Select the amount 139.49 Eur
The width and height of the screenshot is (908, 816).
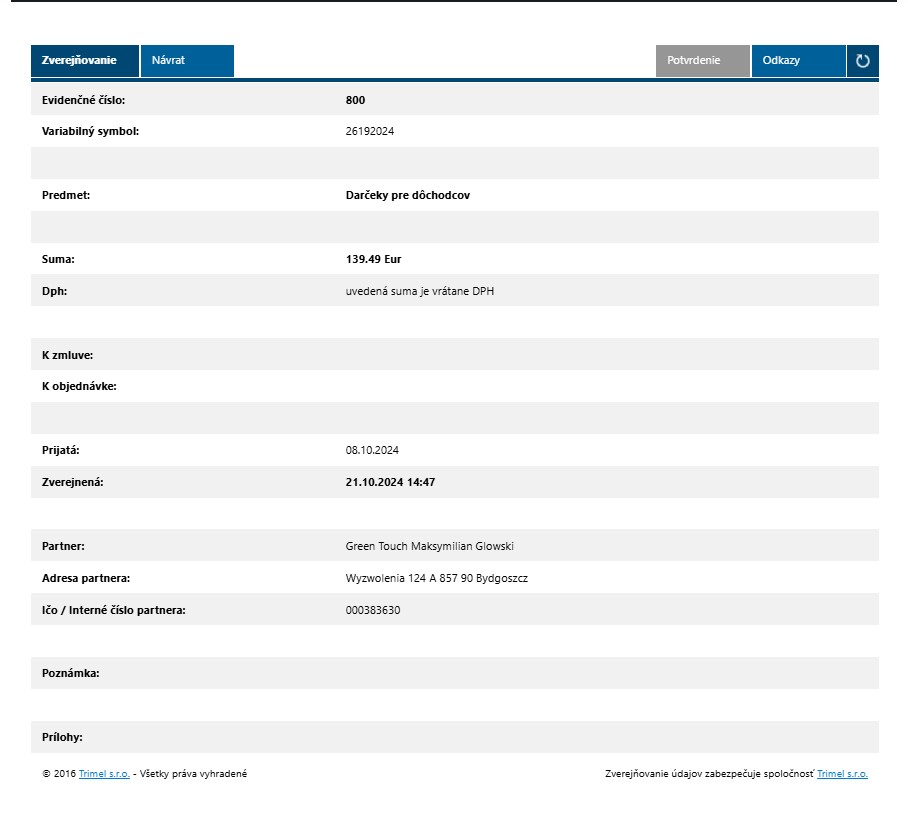coord(373,259)
